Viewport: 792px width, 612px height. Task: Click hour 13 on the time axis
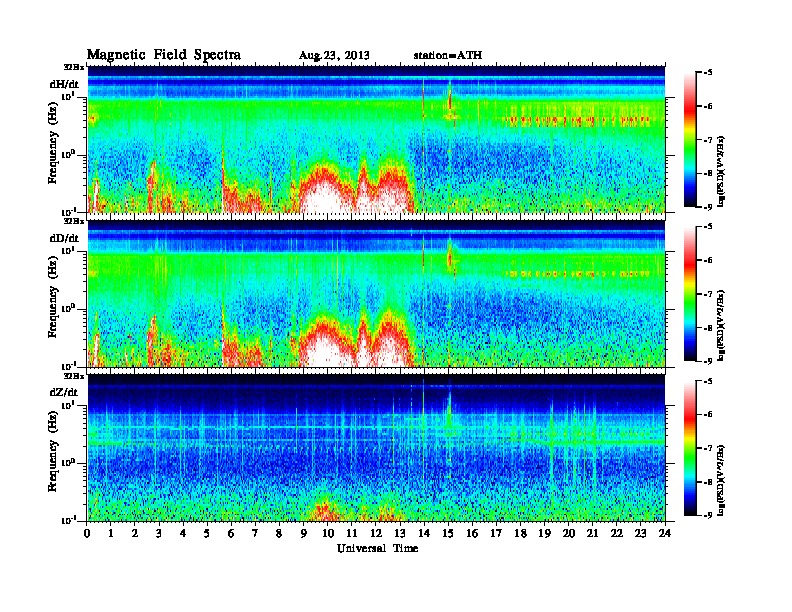click(x=400, y=533)
